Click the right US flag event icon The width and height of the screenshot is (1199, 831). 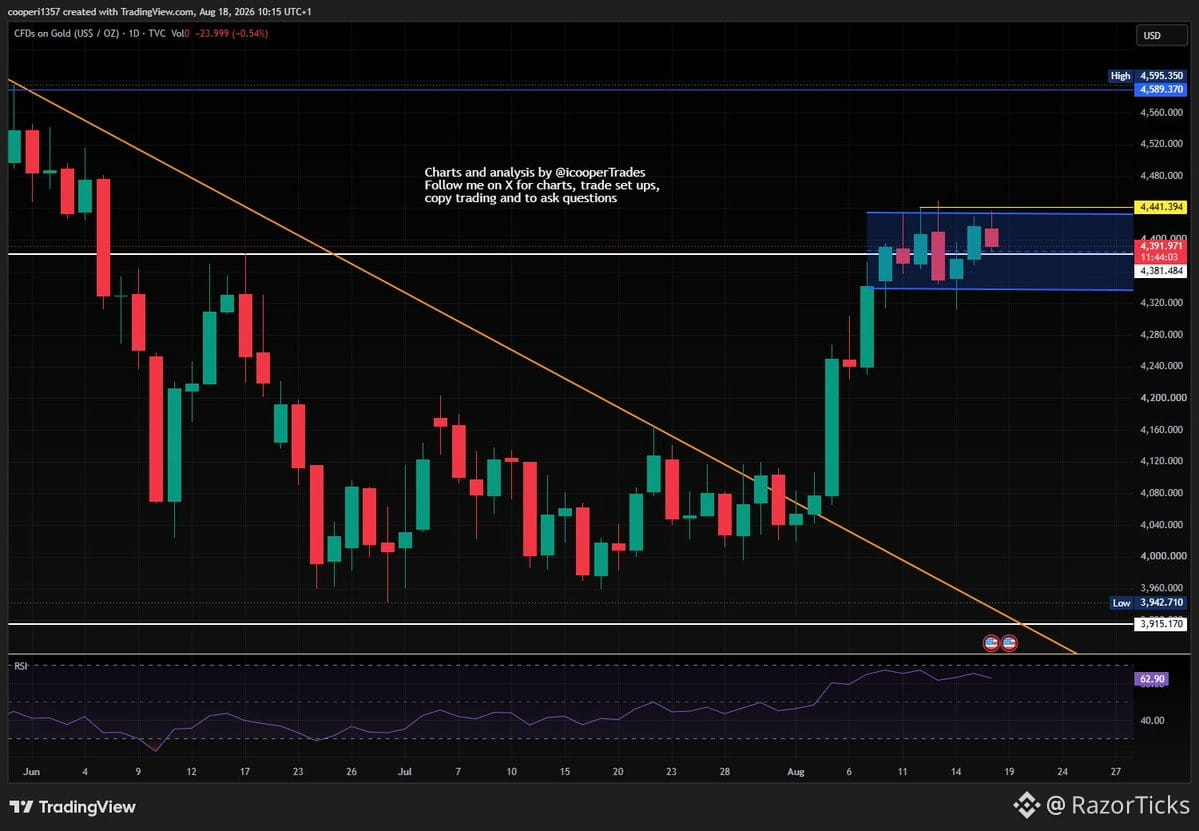[x=1009, y=643]
